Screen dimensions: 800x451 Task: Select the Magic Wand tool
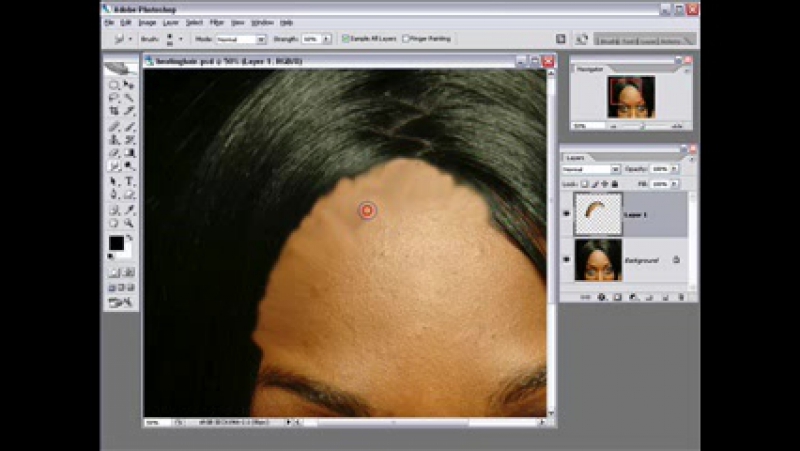[129, 98]
